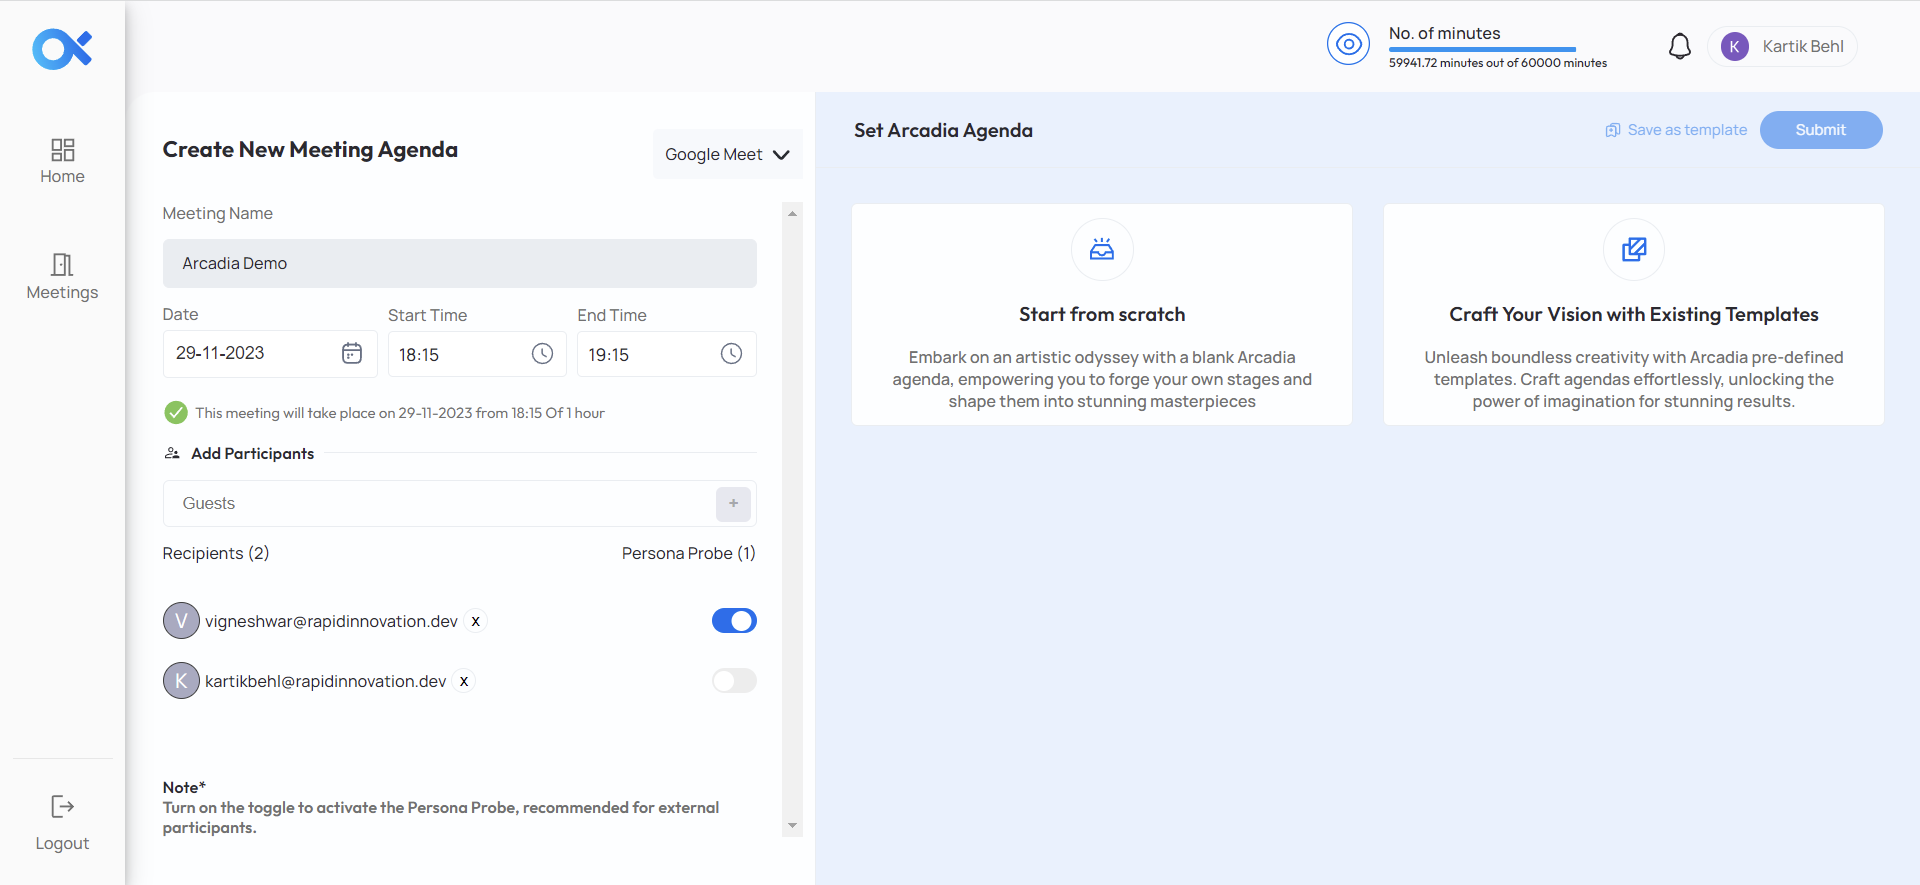
Task: Click the app logo in sidebar
Action: click(x=62, y=49)
